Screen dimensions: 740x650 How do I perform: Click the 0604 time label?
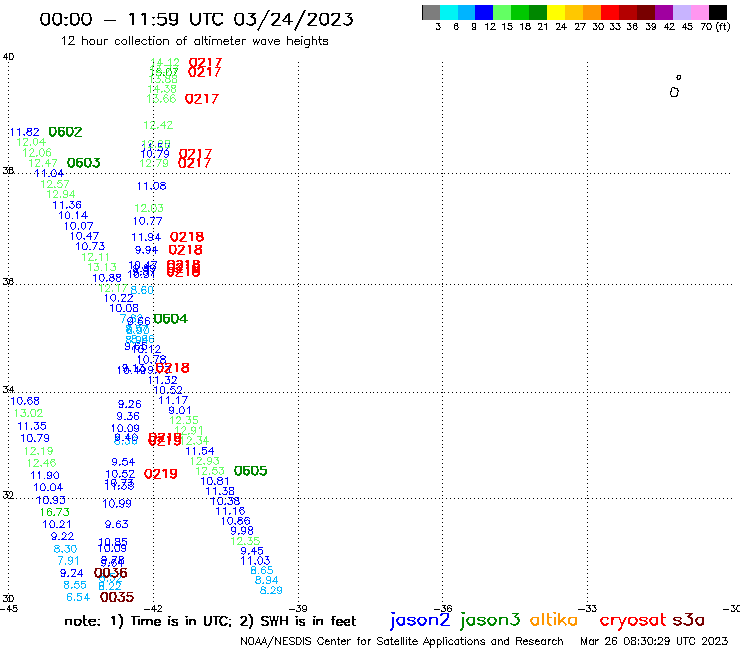(171, 319)
